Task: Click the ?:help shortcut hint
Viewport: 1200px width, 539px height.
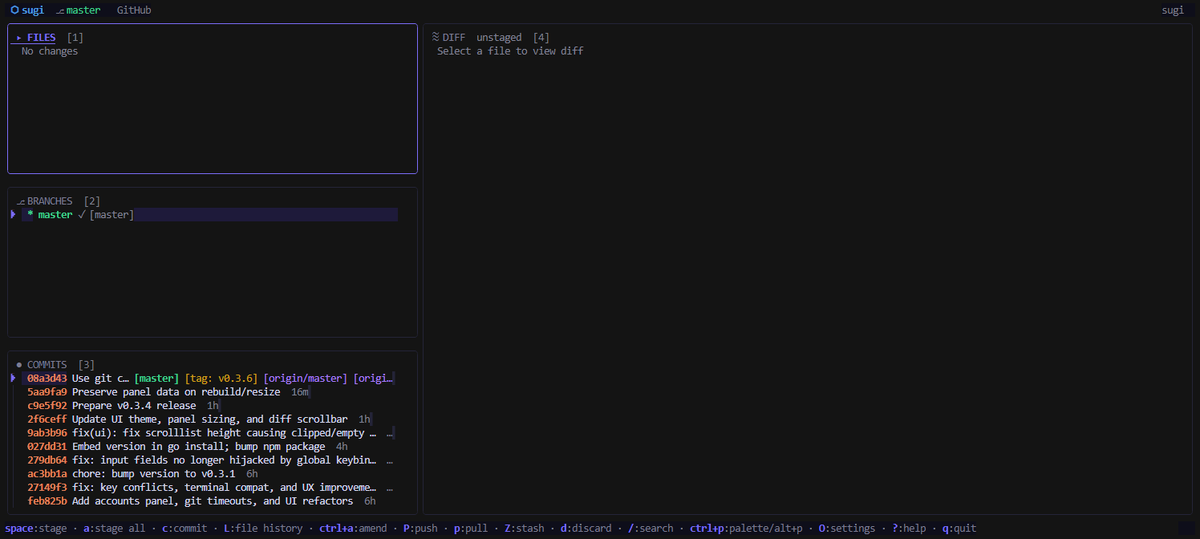Action: (908, 528)
